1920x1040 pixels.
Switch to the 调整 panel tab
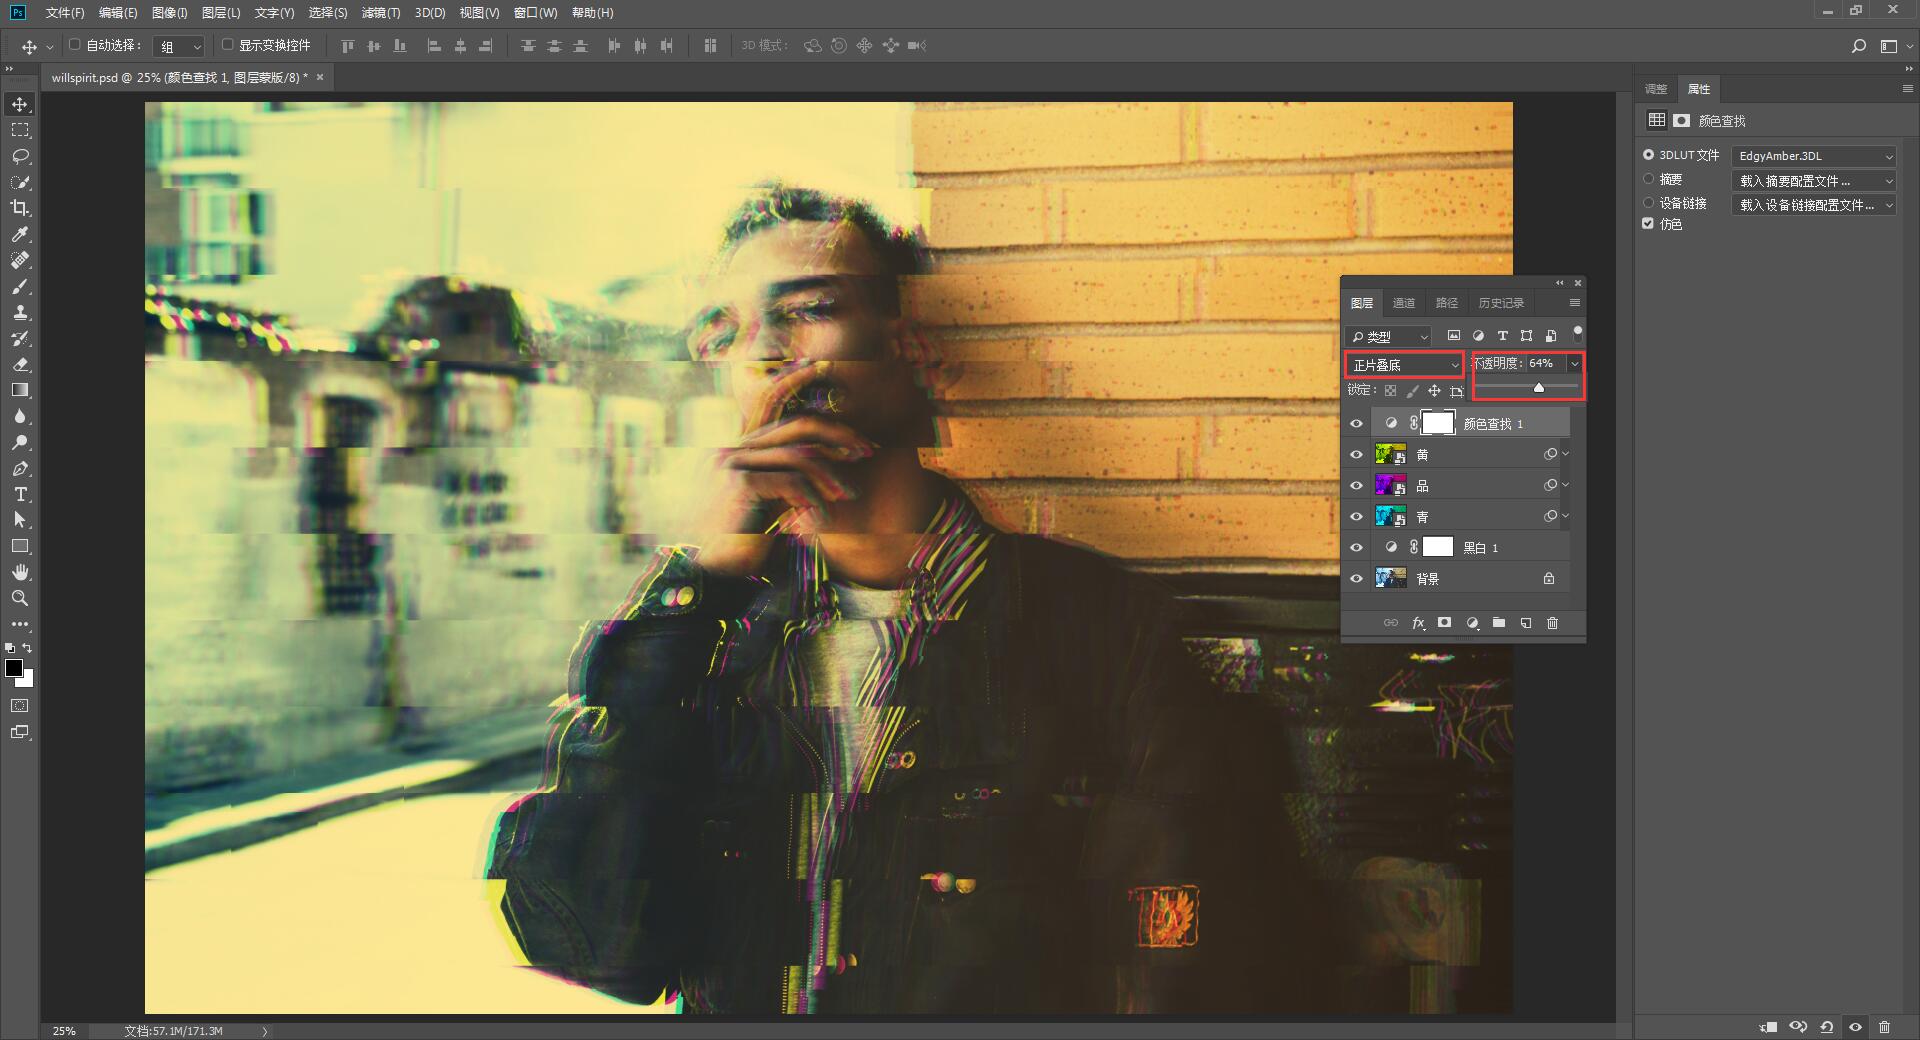click(x=1656, y=89)
